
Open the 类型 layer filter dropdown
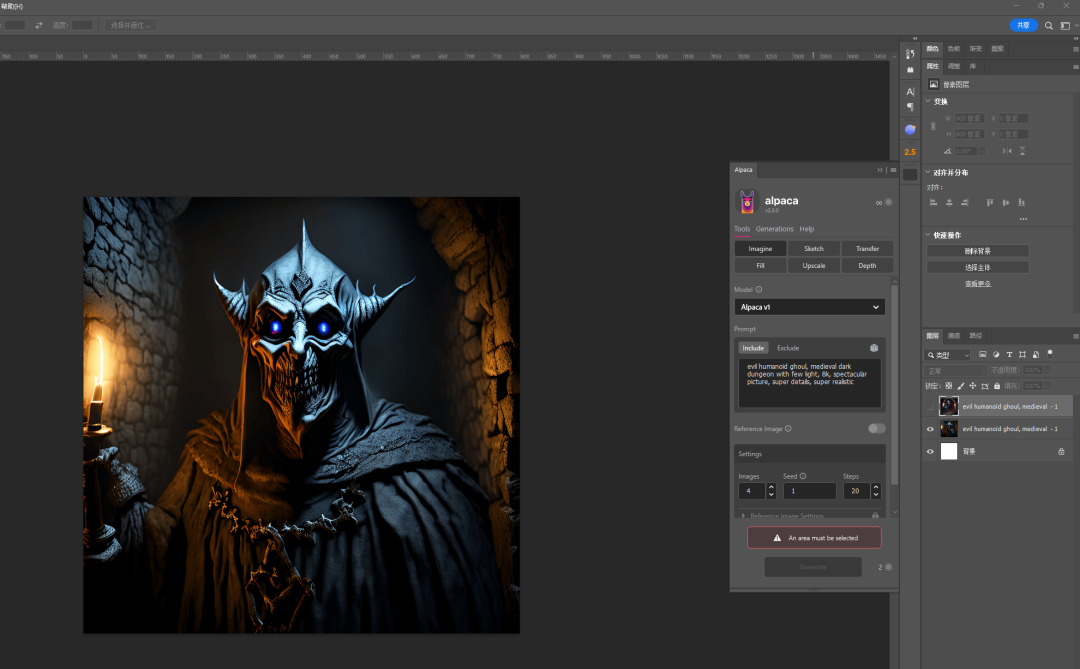(x=948, y=355)
